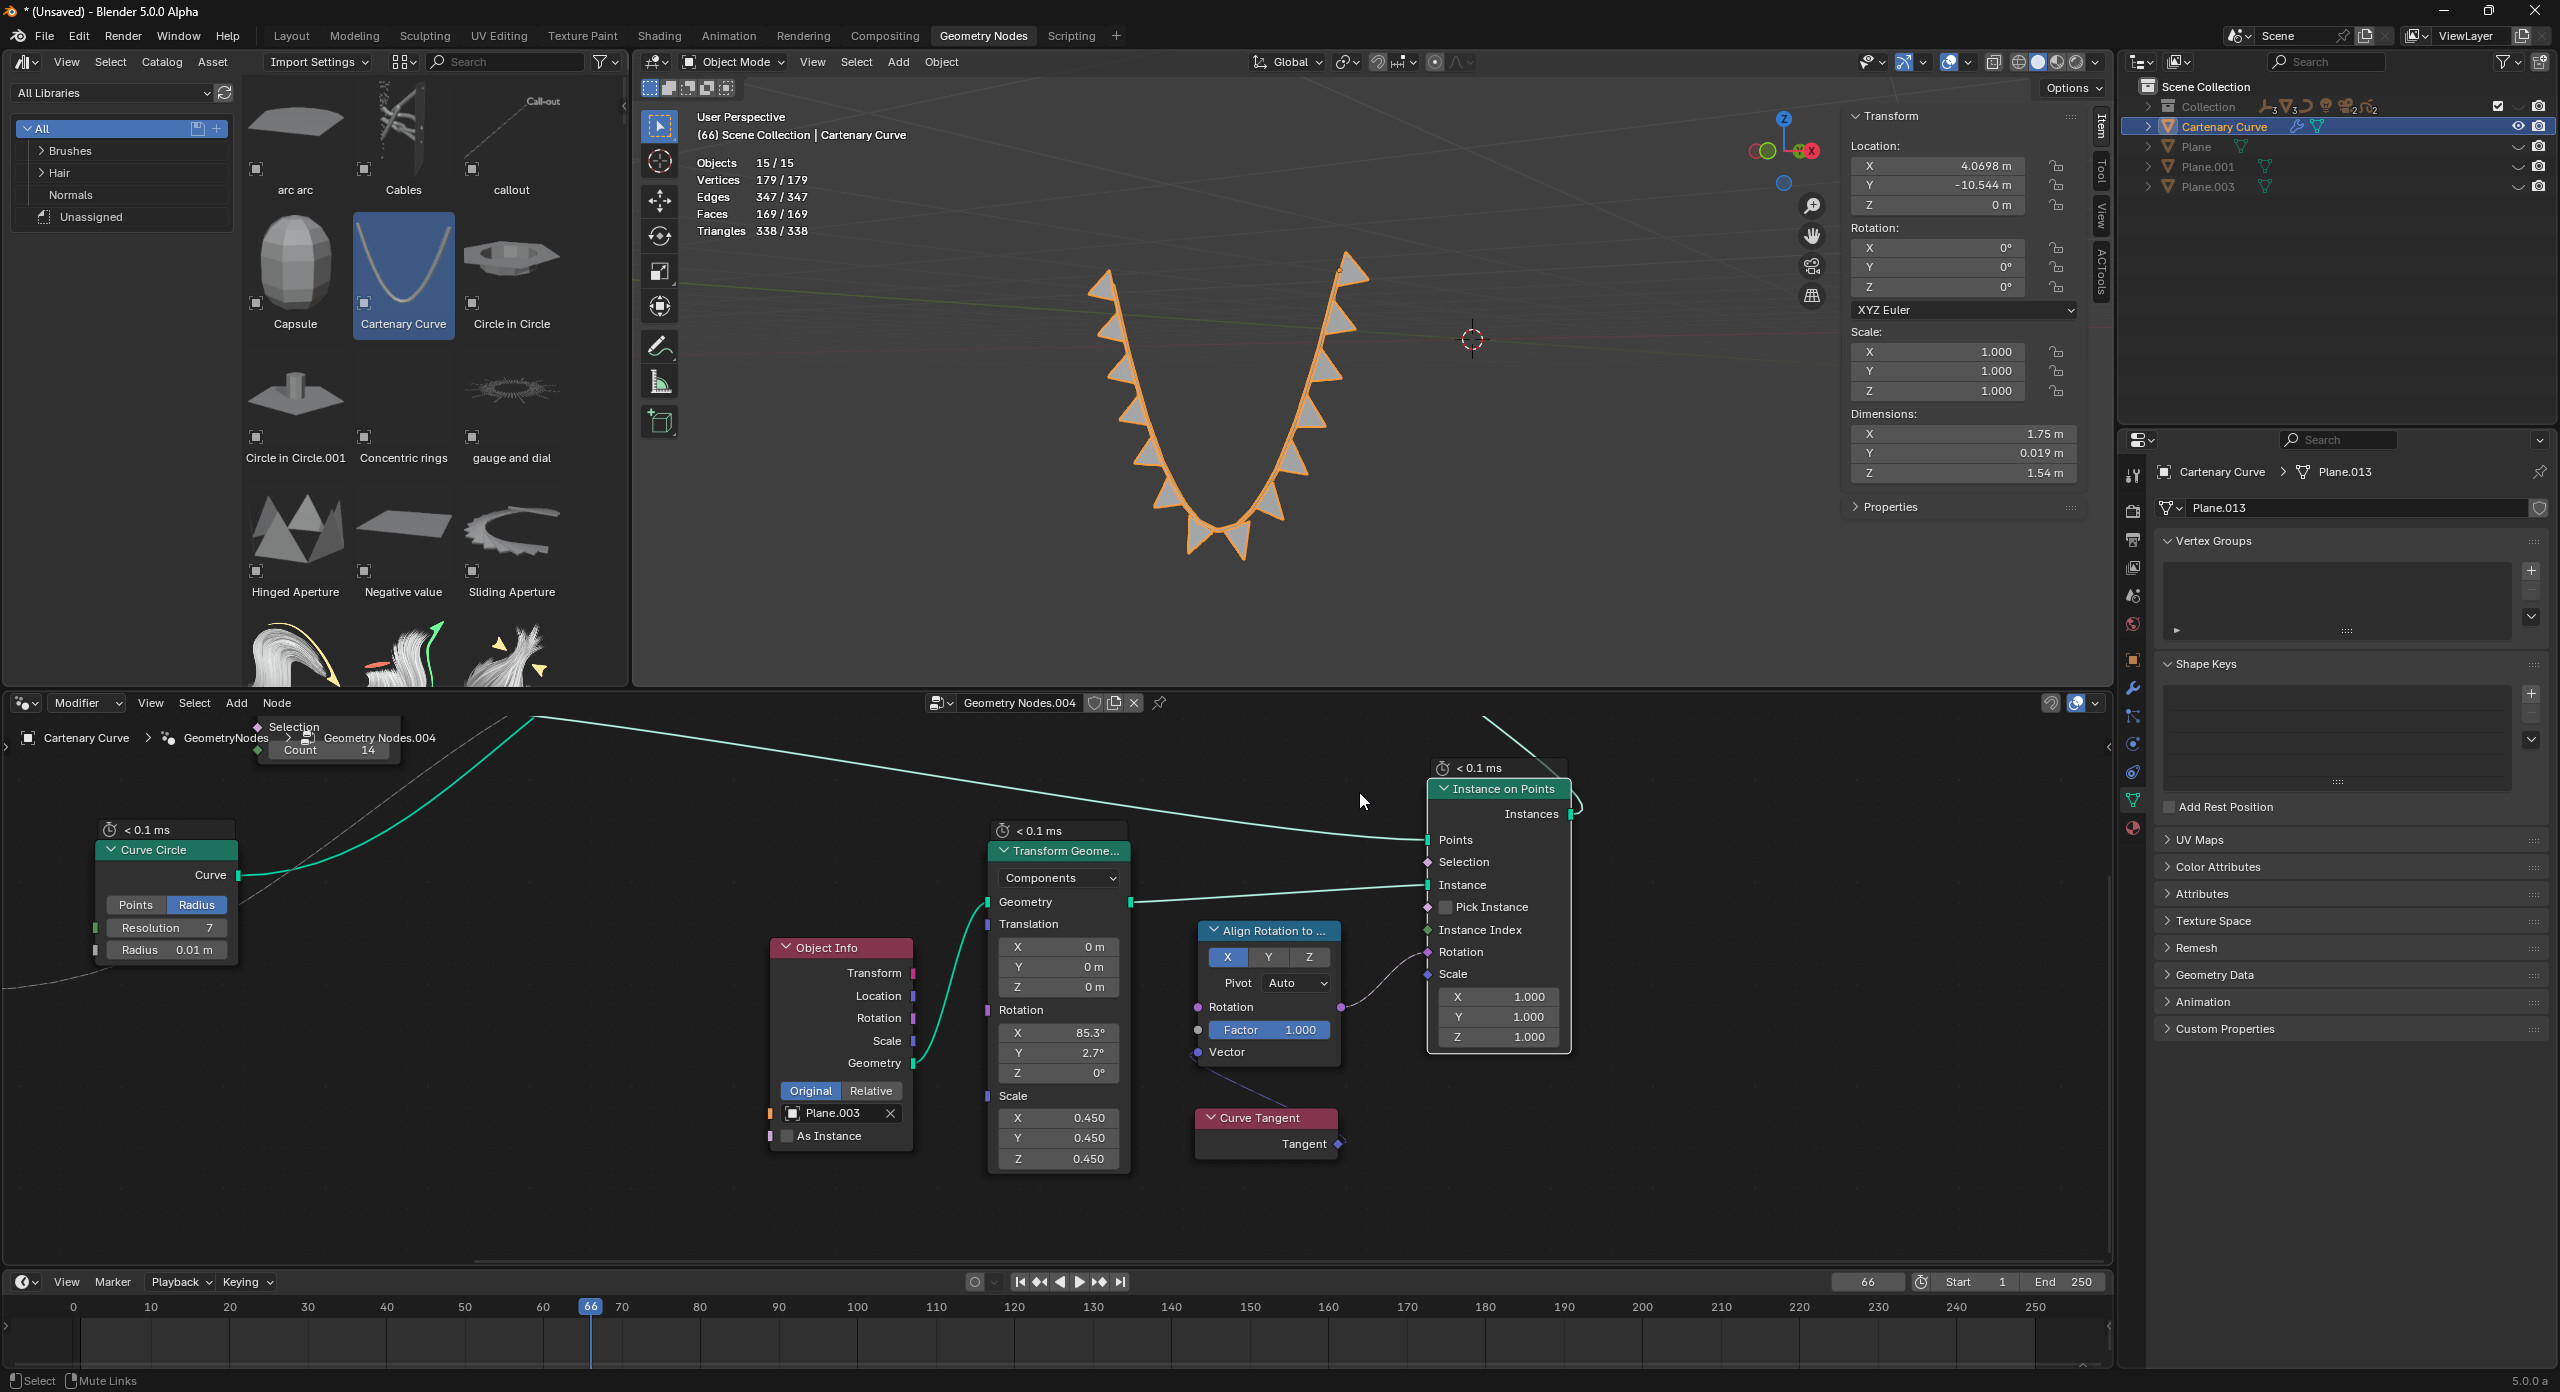The image size is (2560, 1392).
Task: Switch to the Scripting workspace tab
Action: [x=1071, y=36]
